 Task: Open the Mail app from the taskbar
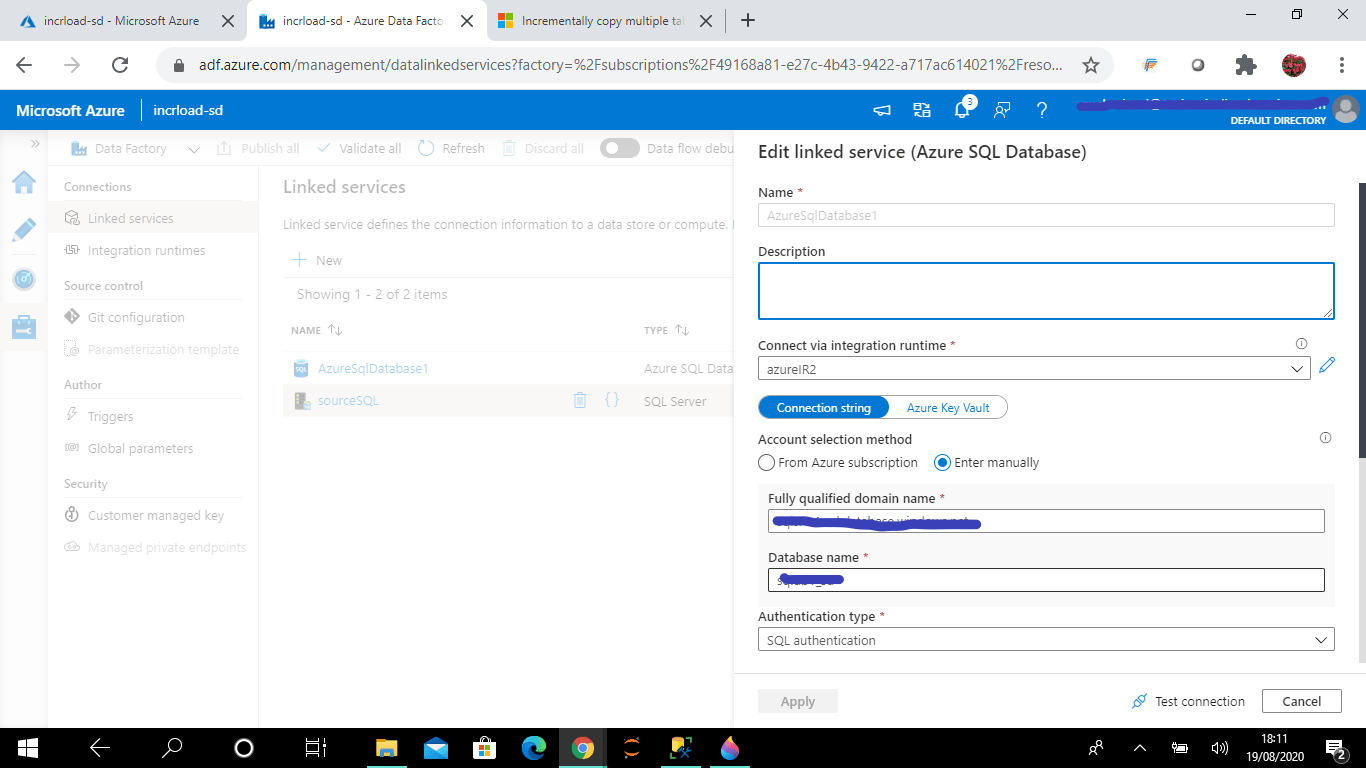point(435,747)
